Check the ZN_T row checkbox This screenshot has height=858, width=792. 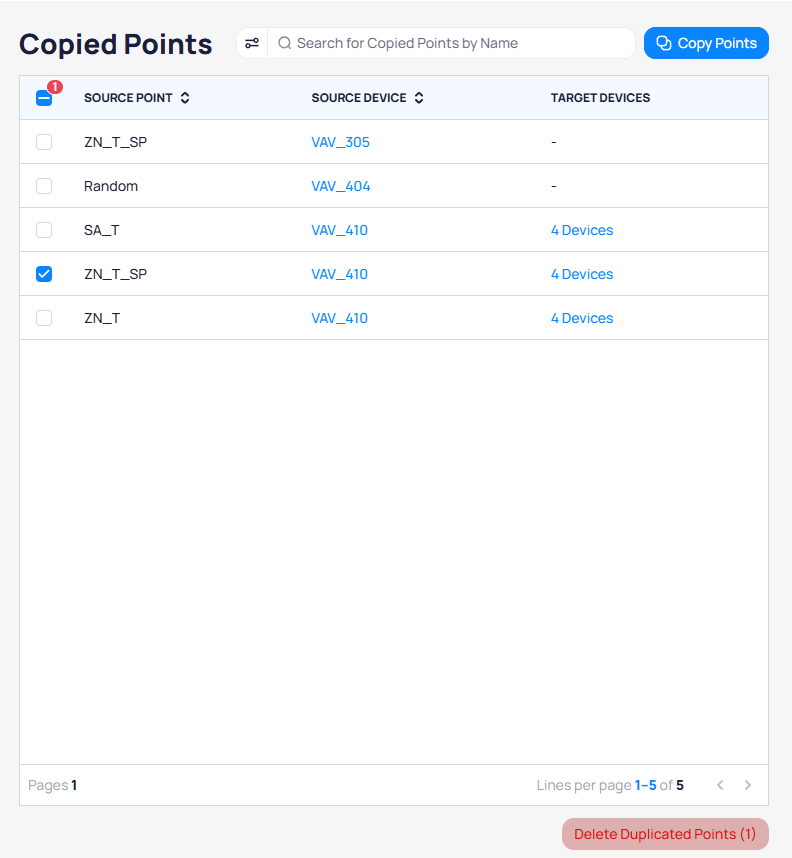point(44,318)
